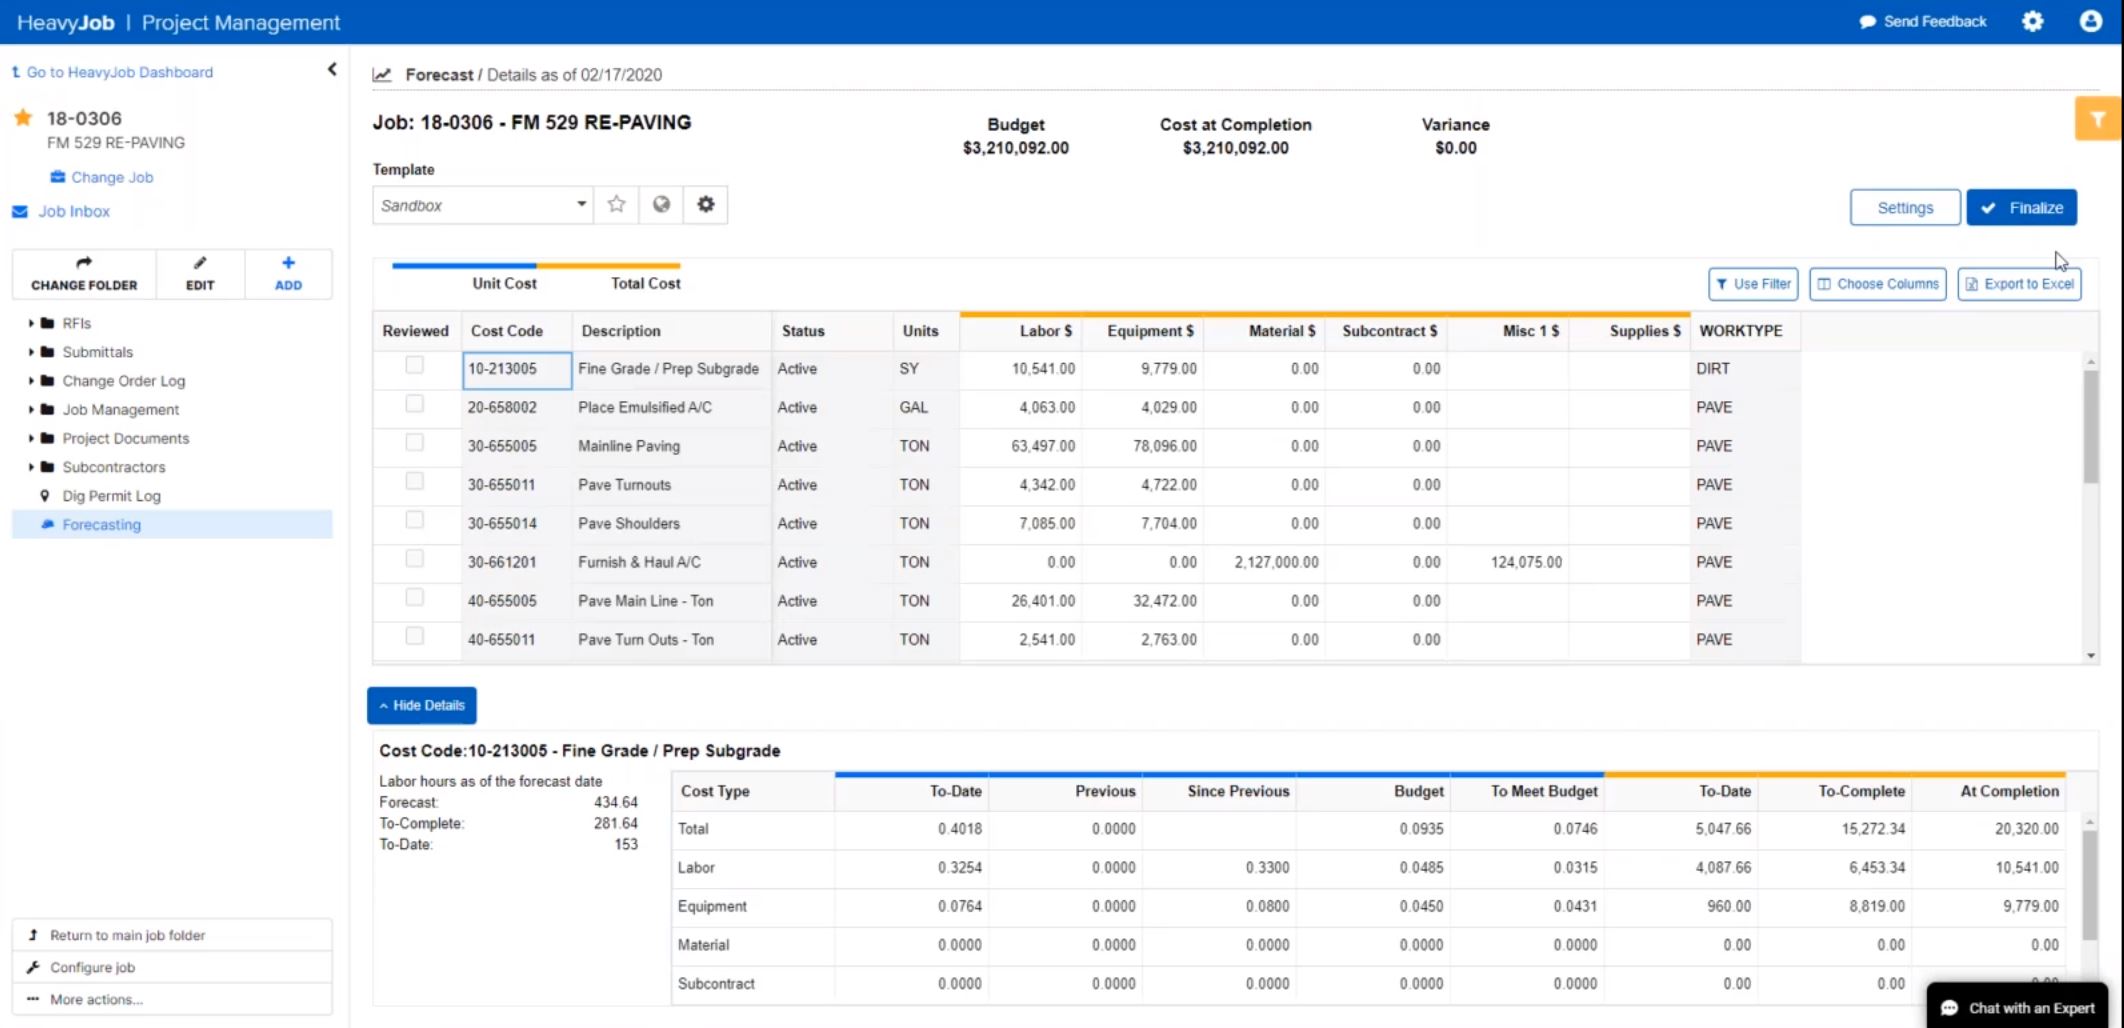Open the user account profile icon
The image size is (2124, 1028).
click(2091, 21)
